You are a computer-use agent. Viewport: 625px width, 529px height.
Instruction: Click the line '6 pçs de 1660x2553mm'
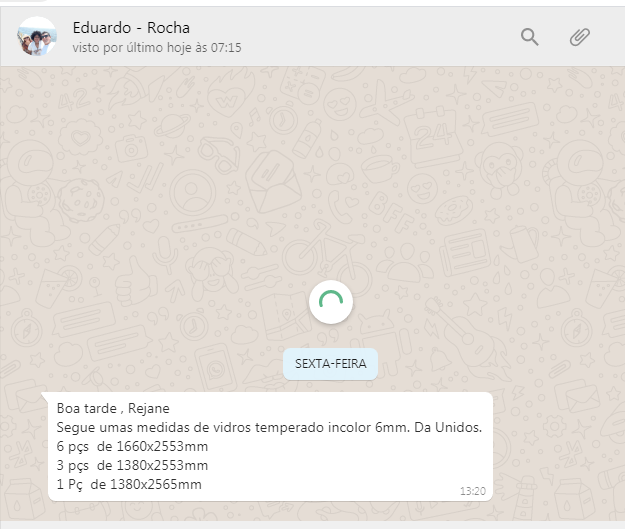[132, 446]
